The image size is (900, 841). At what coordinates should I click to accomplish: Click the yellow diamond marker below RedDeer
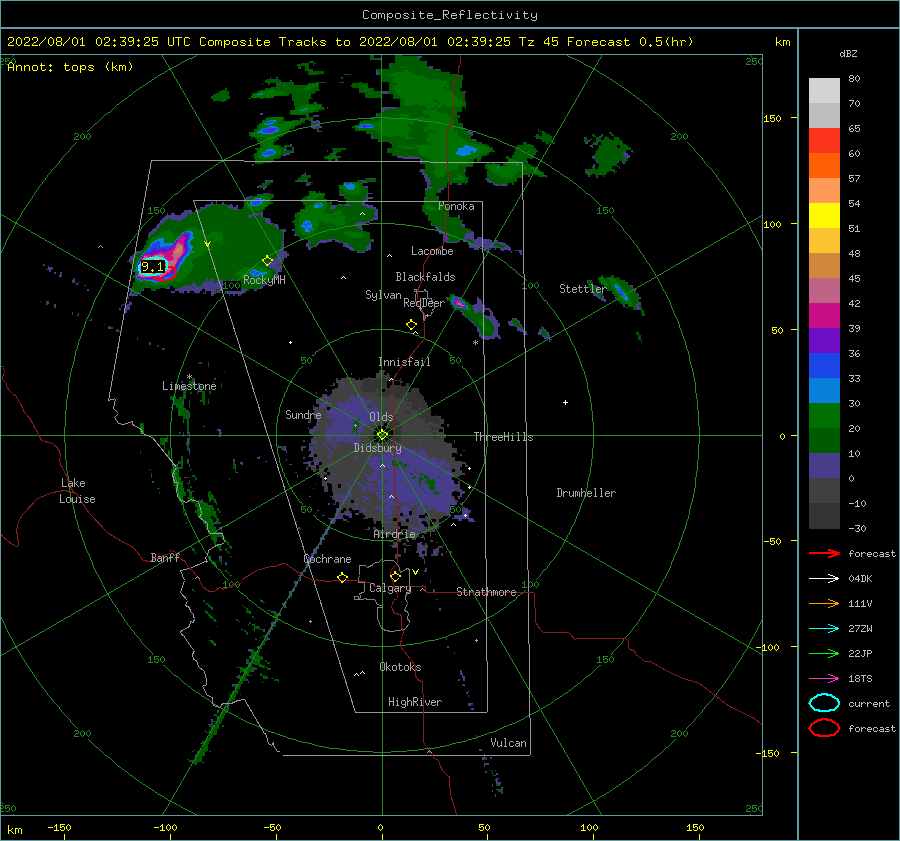412,324
